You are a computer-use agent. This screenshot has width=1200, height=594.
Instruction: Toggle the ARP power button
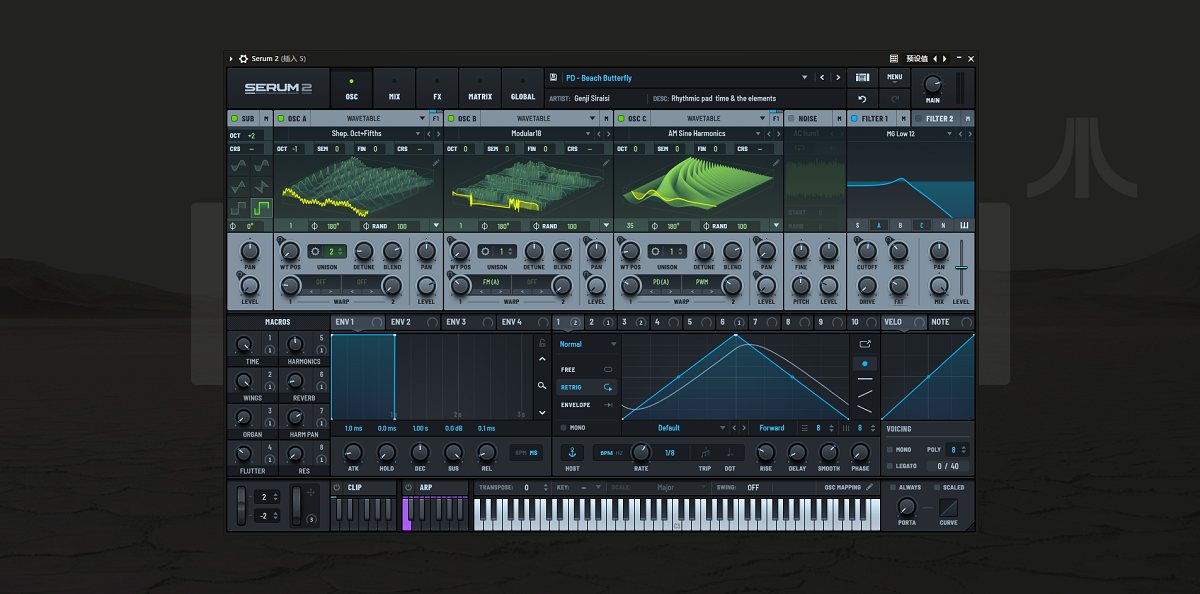tap(407, 487)
